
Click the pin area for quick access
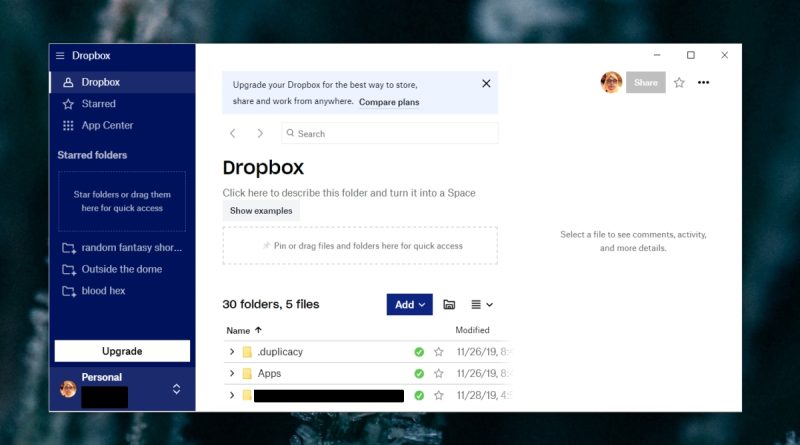360,245
